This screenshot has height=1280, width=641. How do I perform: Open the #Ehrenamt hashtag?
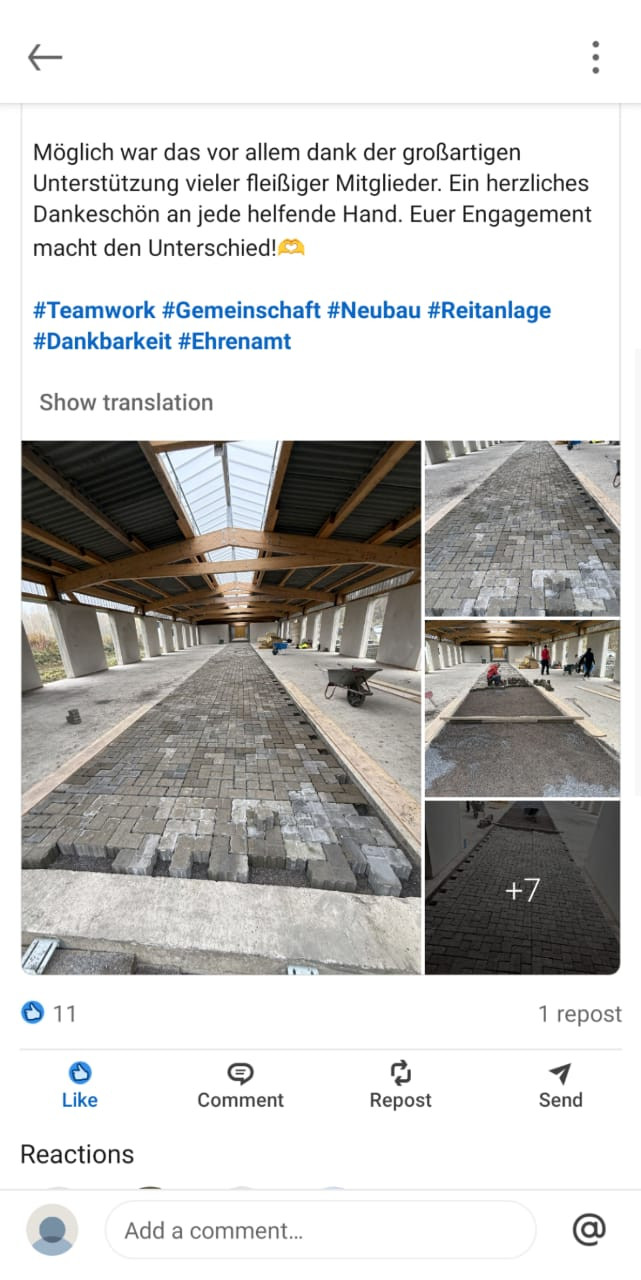coord(234,341)
